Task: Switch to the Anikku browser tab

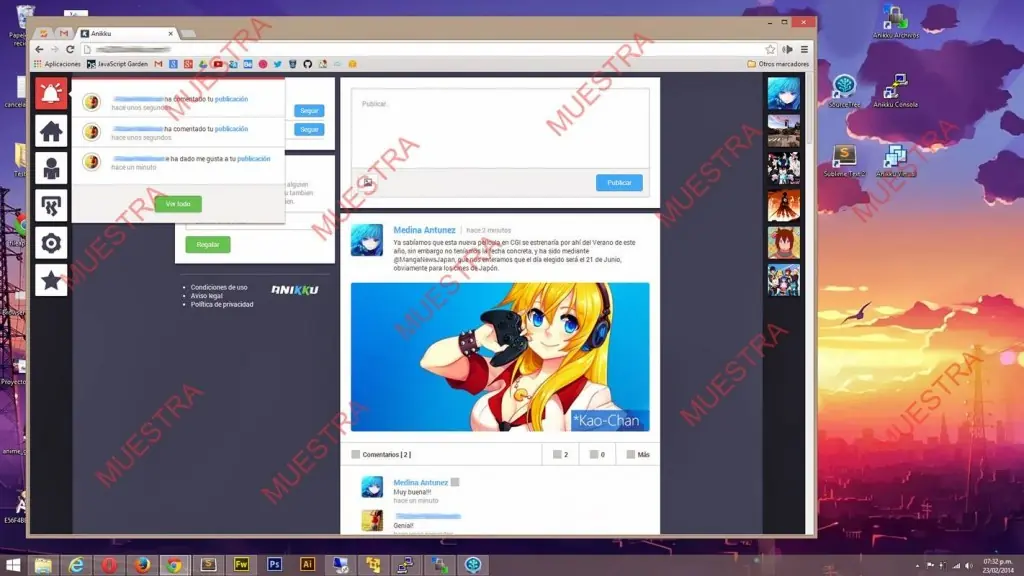Action: [127, 33]
